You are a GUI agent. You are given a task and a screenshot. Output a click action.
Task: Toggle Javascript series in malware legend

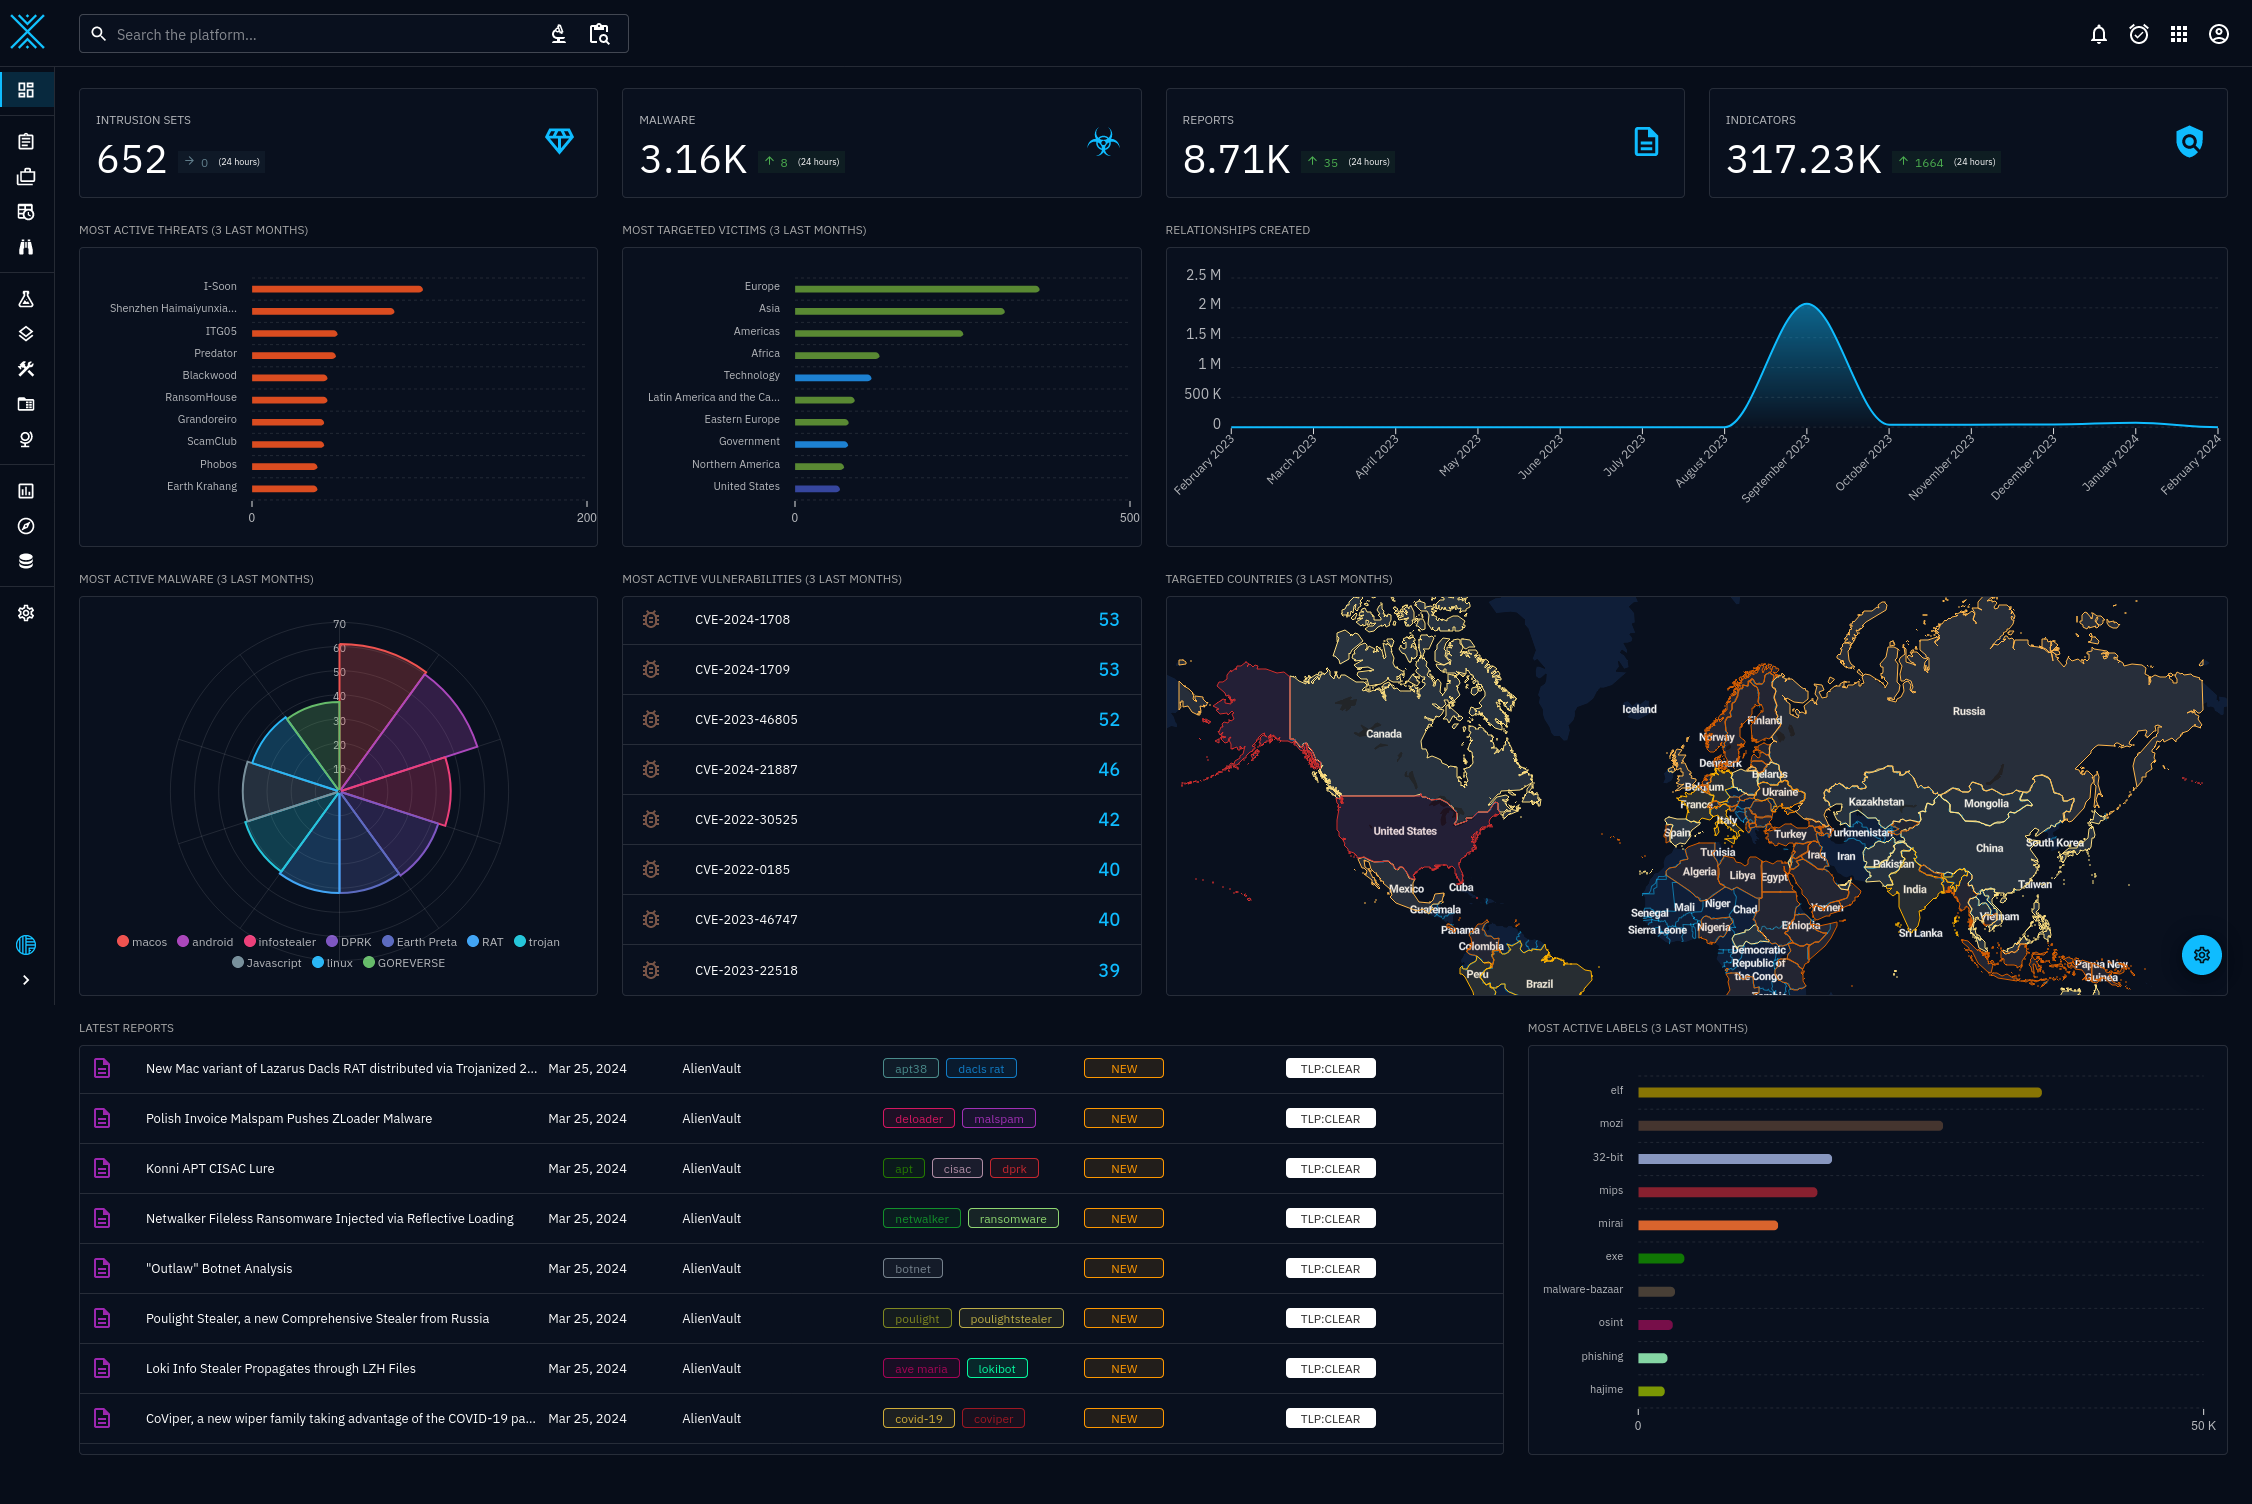click(x=266, y=963)
